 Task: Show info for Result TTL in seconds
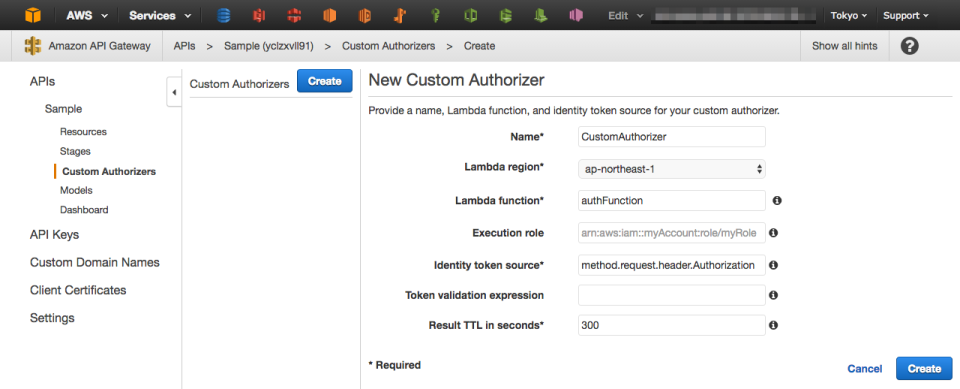(773, 325)
